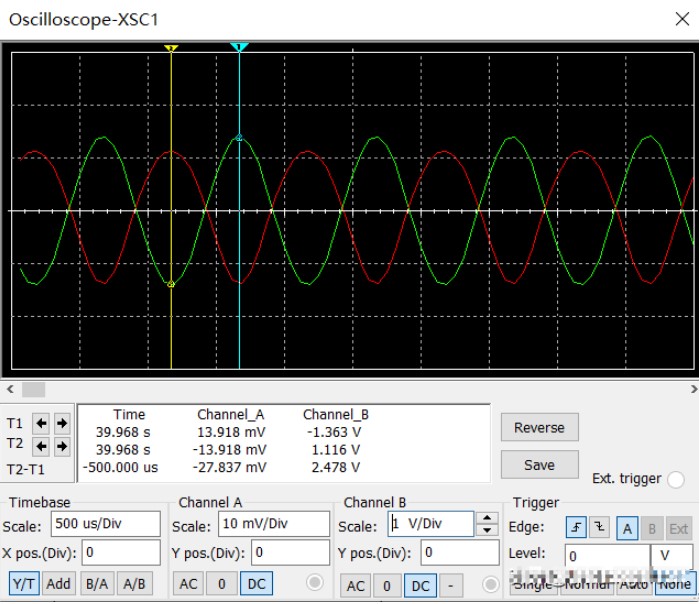Move cursor T2 left with arrow
The height and width of the screenshot is (604, 700).
[41, 446]
